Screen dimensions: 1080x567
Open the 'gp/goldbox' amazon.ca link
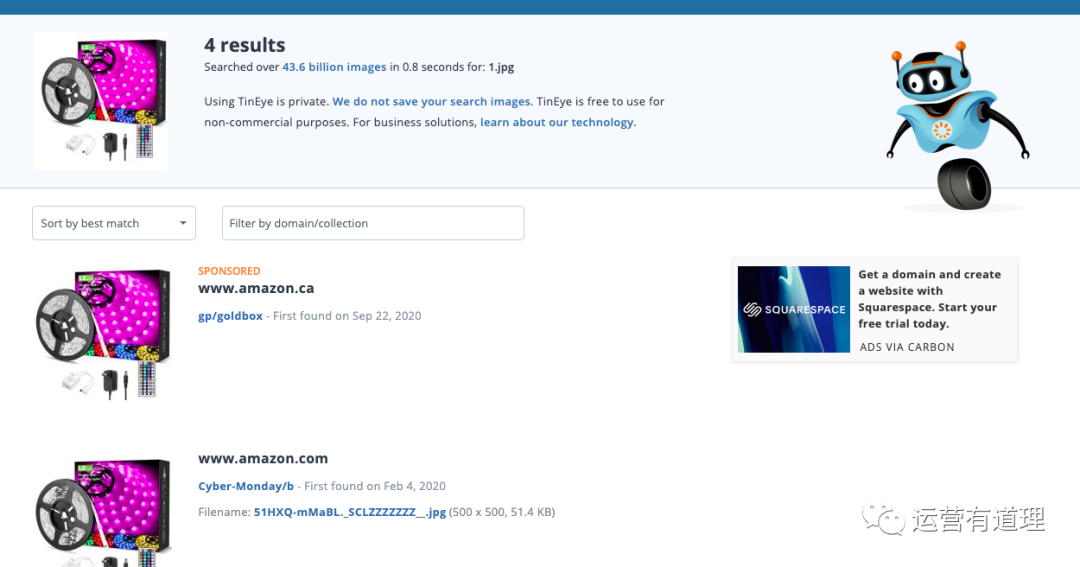230,316
